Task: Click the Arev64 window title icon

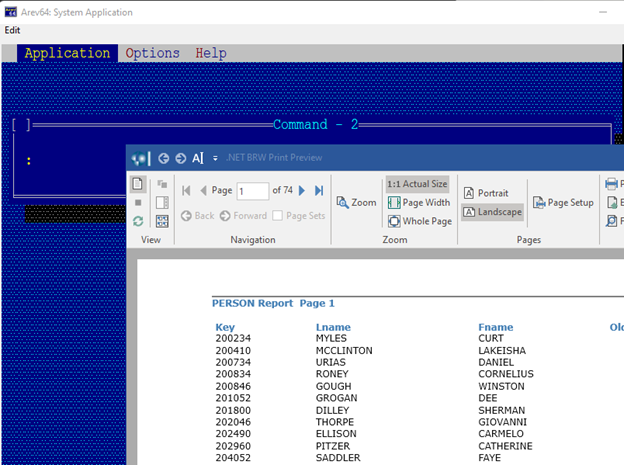Action: click(x=10, y=12)
